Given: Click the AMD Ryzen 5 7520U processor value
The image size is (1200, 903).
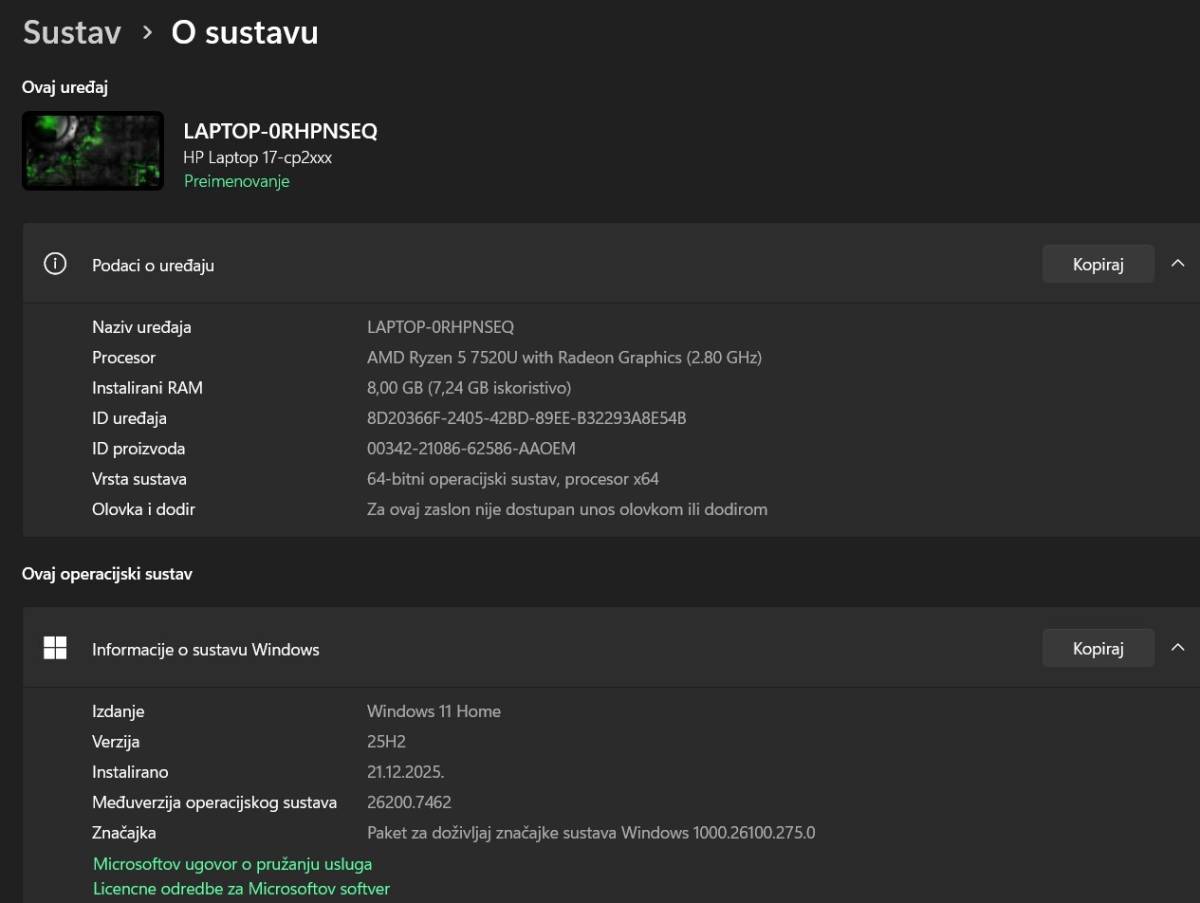Looking at the screenshot, I should coord(564,357).
